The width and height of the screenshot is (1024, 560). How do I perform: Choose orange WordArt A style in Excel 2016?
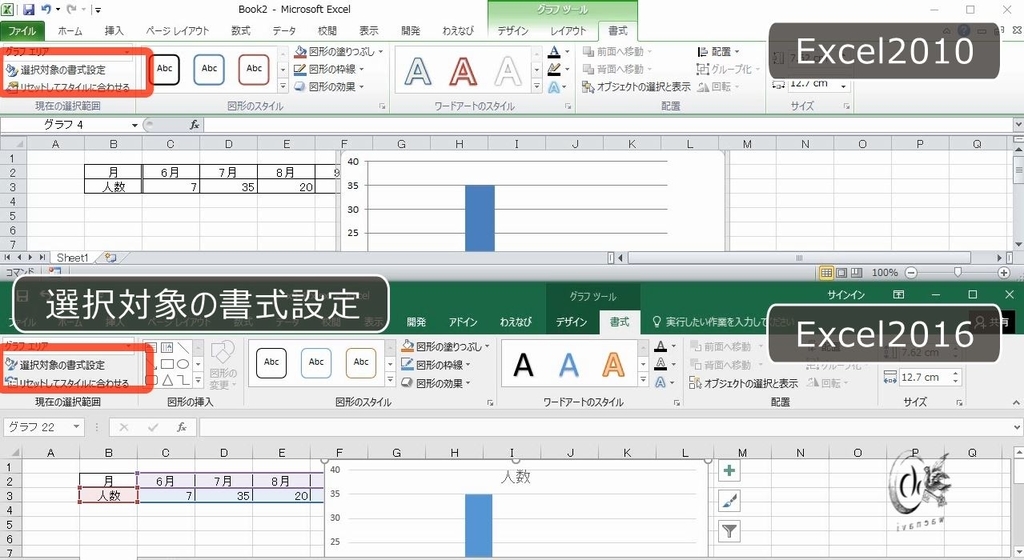click(613, 366)
